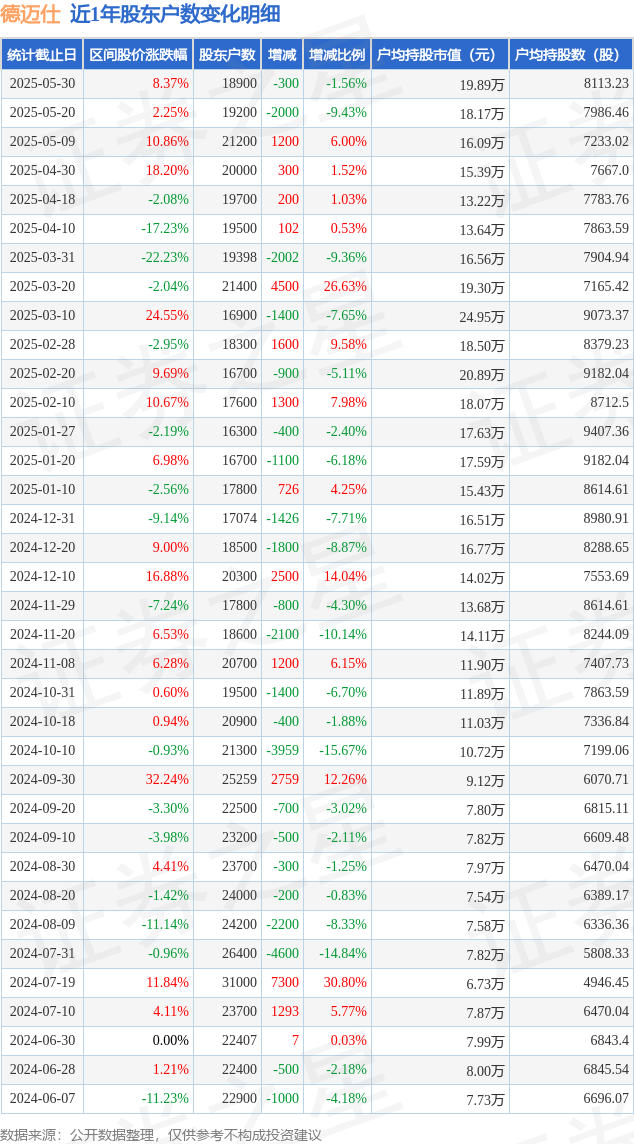Image resolution: width=634 pixels, height=1144 pixels.
Task: Select the 股东户数 column header
Action: pos(228,54)
